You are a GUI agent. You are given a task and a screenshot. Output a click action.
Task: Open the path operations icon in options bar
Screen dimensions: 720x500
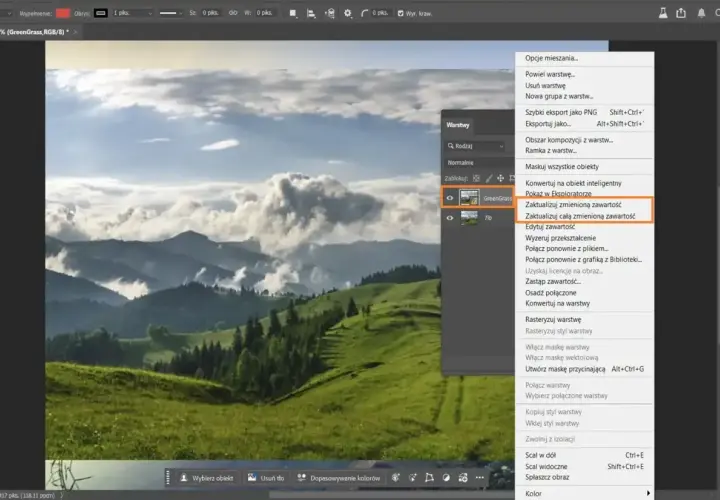[x=292, y=13]
